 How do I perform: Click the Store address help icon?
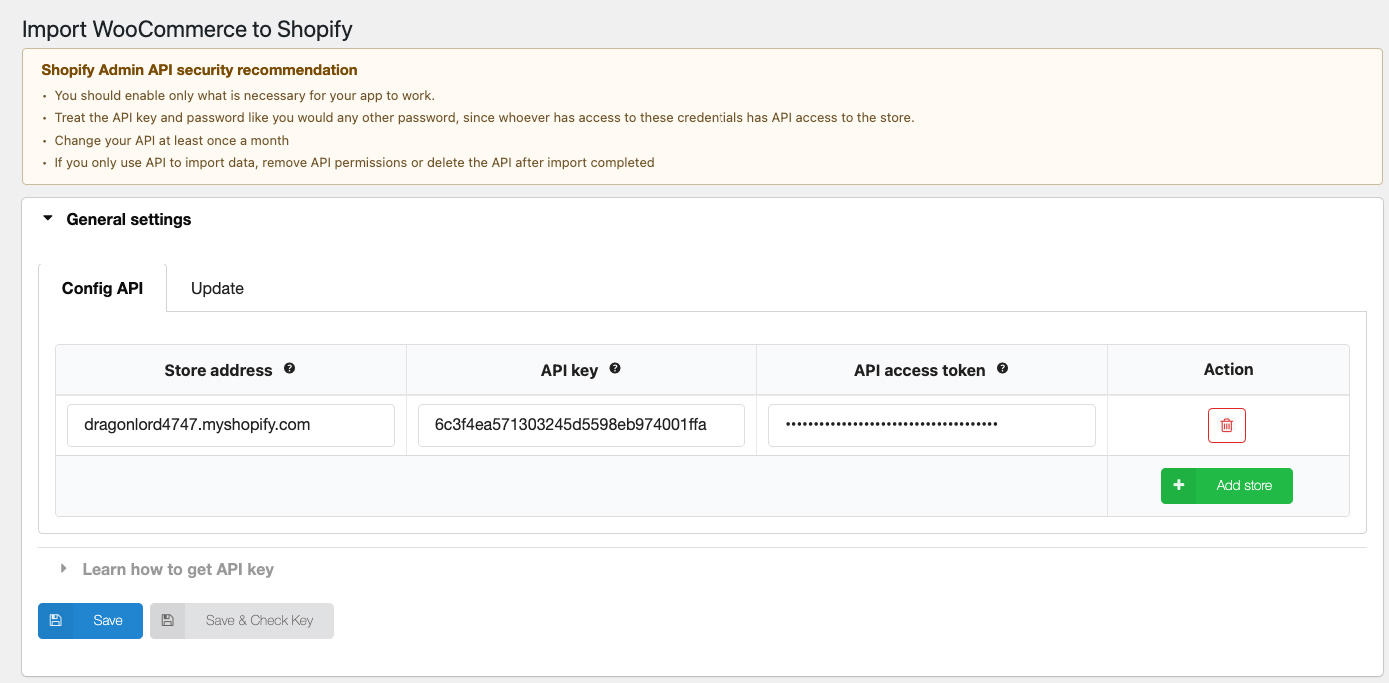[x=289, y=368]
